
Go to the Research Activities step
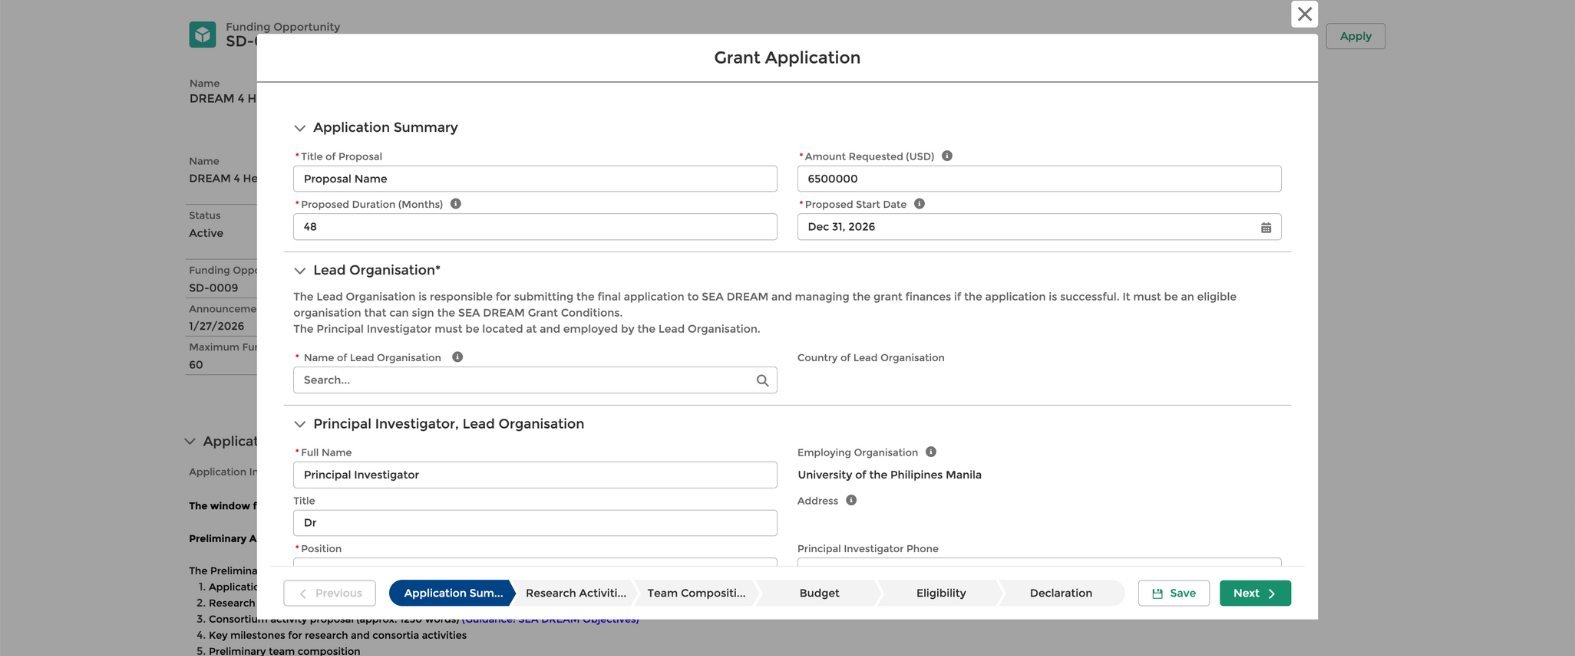click(575, 593)
